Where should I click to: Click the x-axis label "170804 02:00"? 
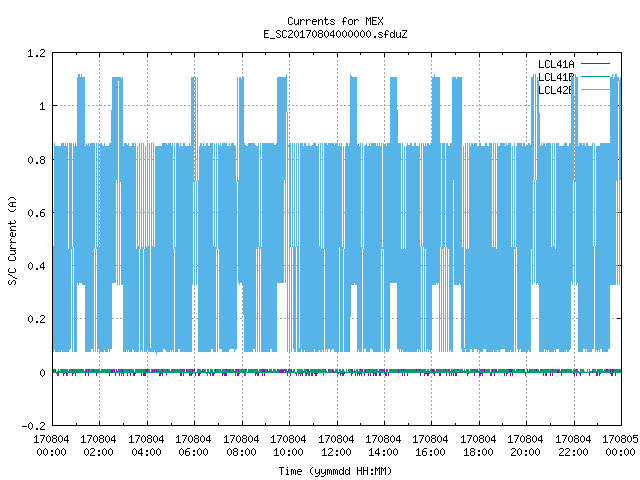click(x=98, y=446)
